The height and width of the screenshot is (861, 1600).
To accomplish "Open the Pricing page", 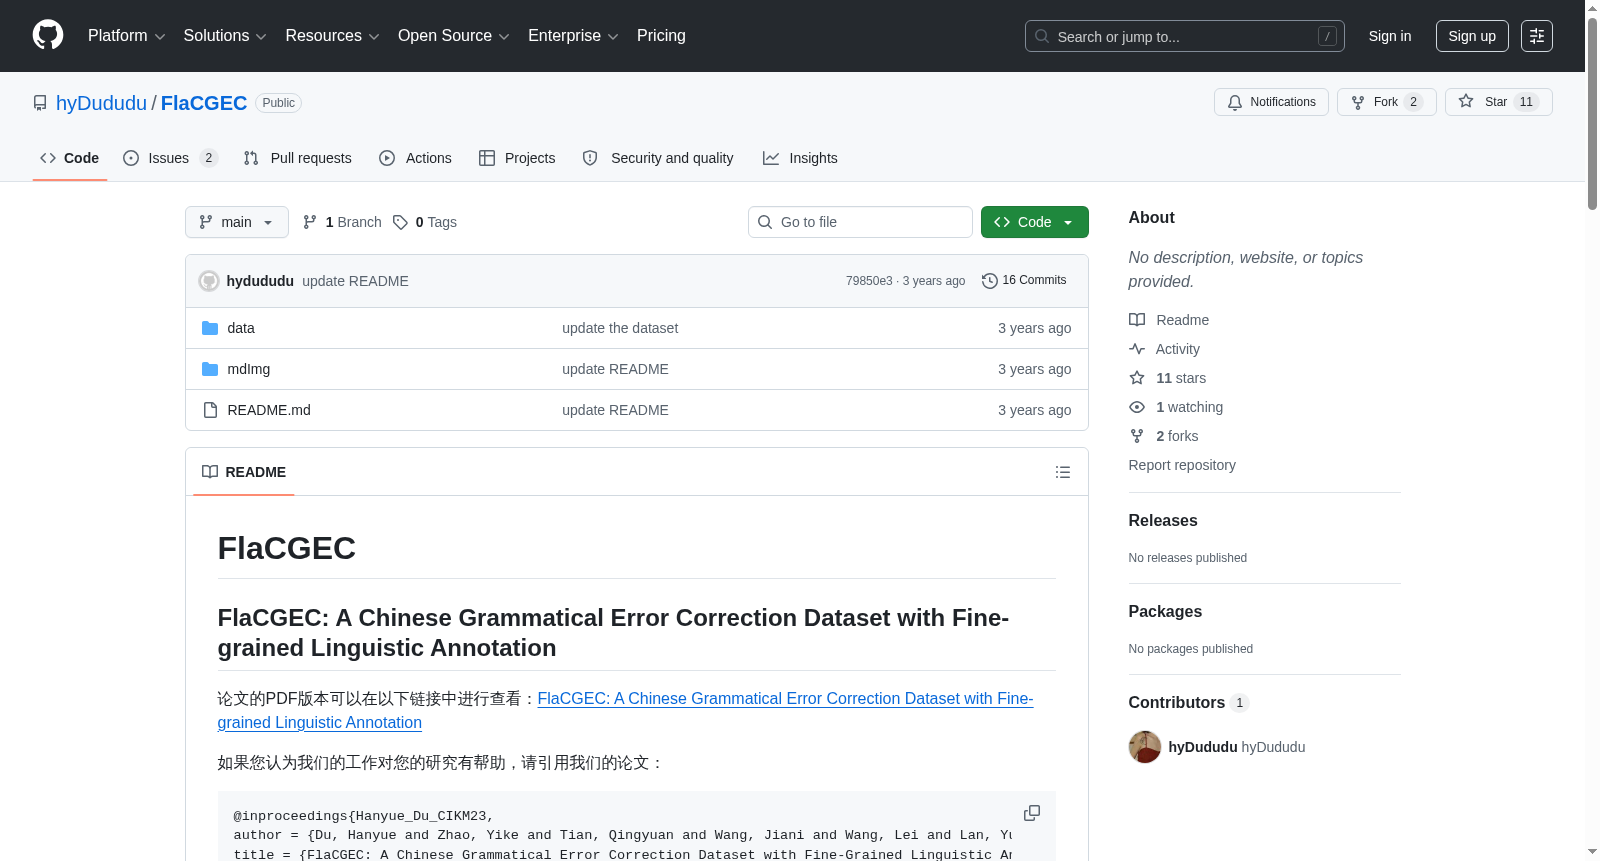I will tap(661, 36).
